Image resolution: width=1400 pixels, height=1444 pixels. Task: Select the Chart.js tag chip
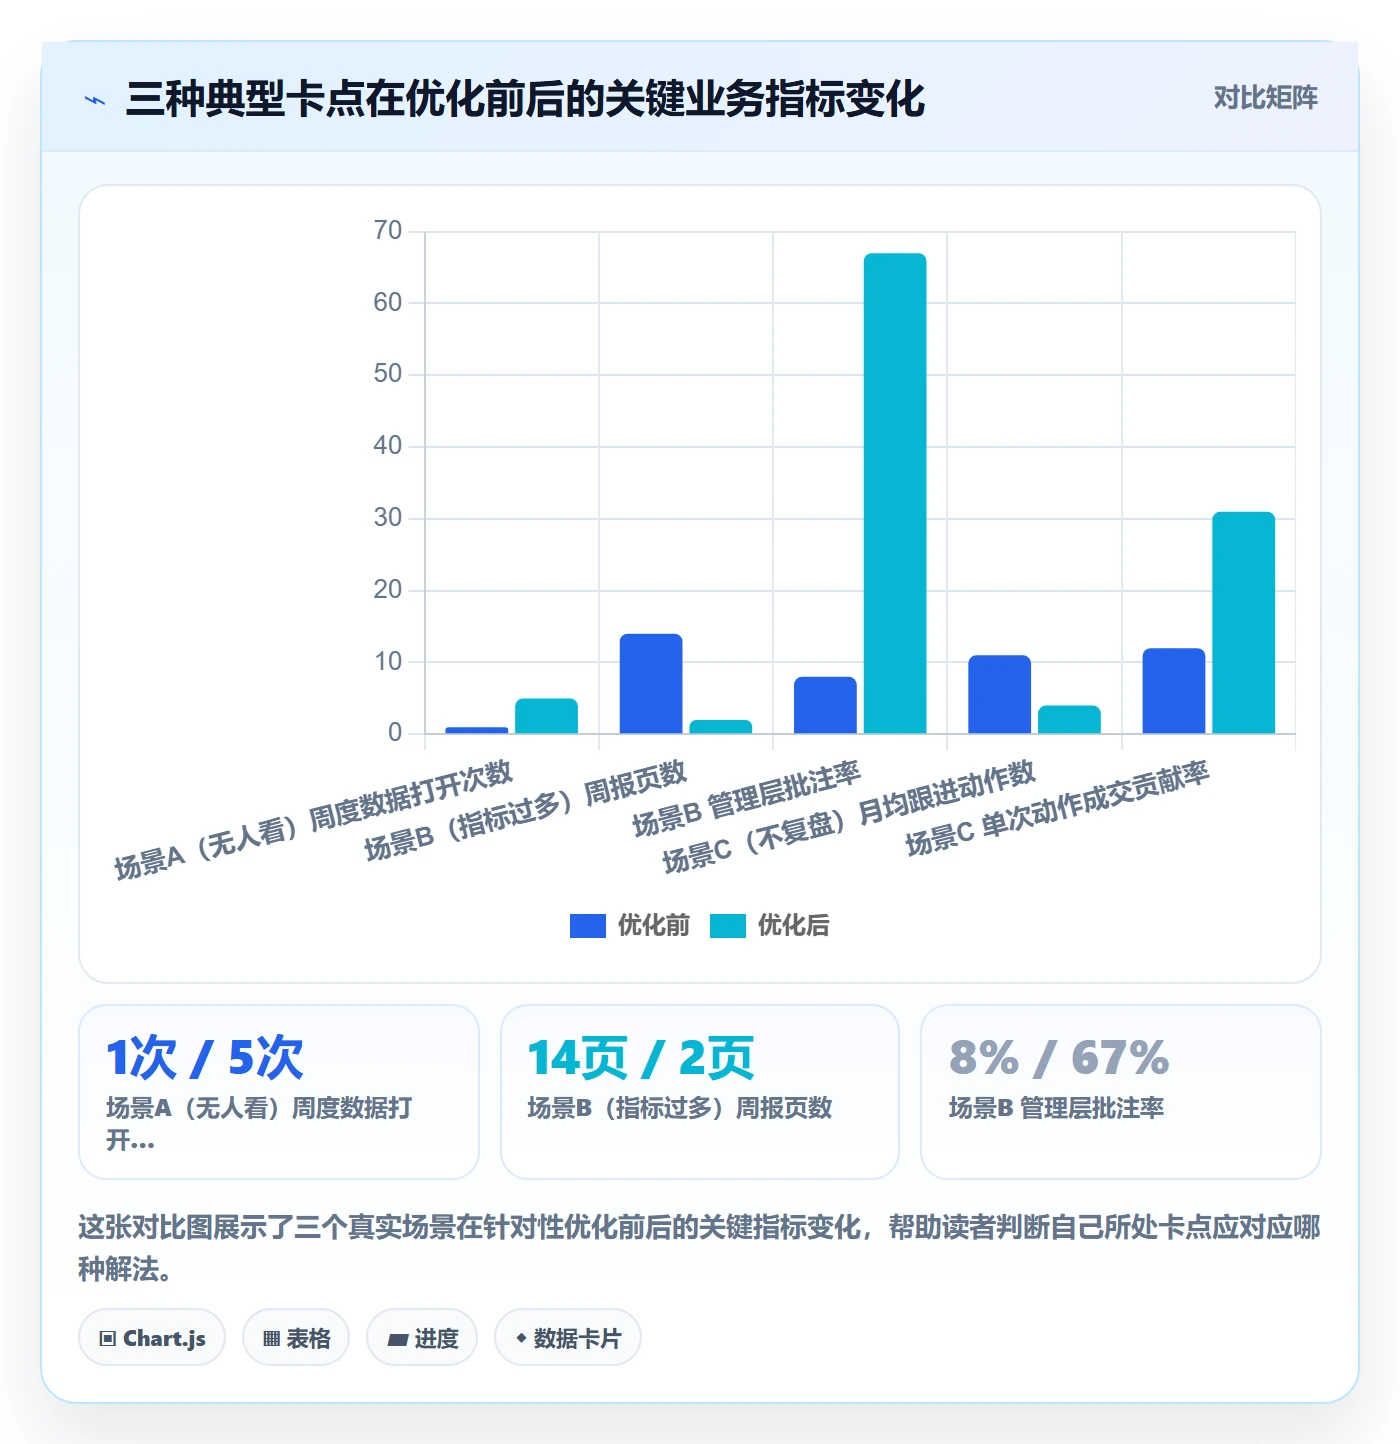pos(152,1338)
